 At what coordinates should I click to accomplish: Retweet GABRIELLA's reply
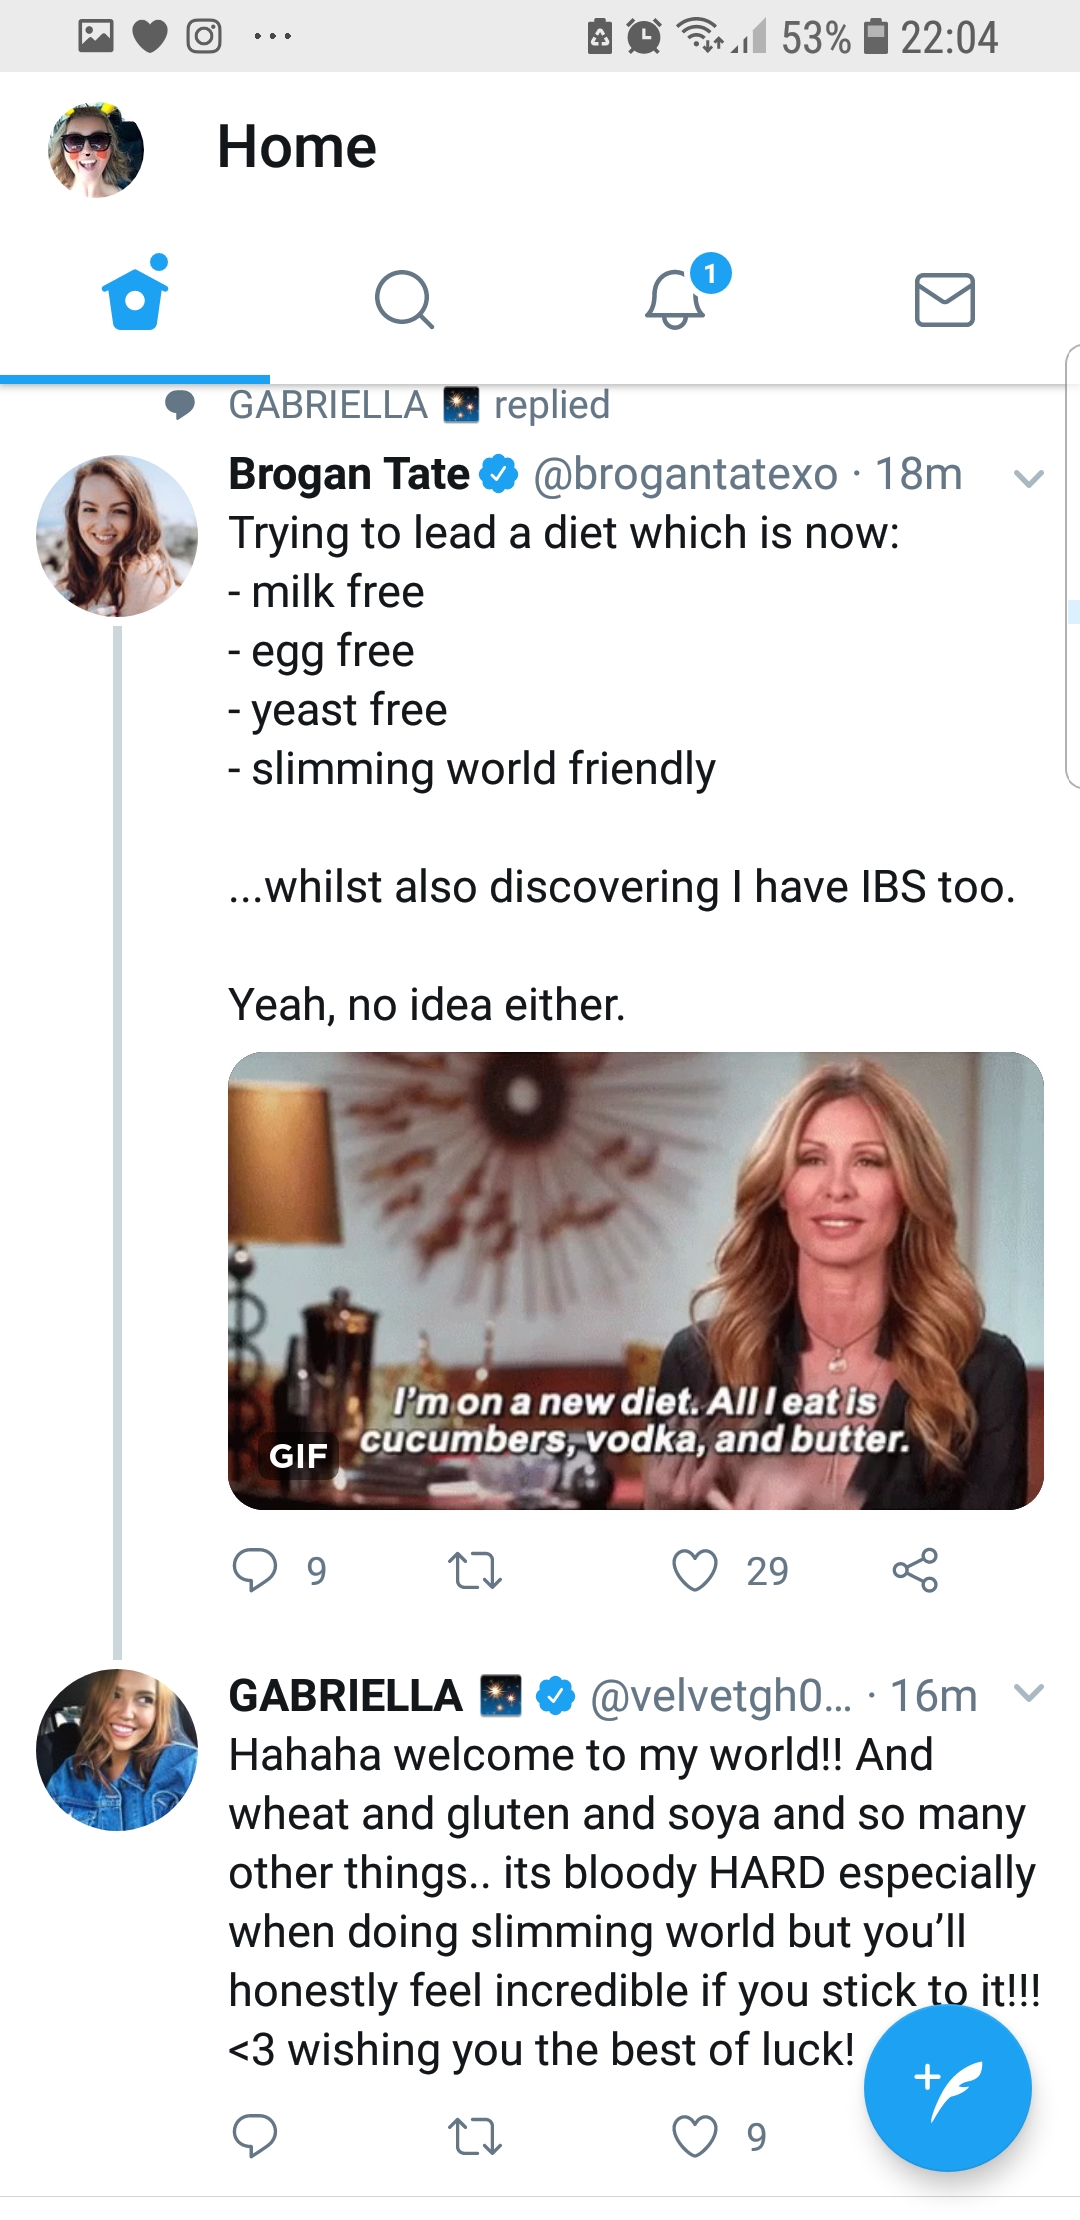click(474, 2136)
